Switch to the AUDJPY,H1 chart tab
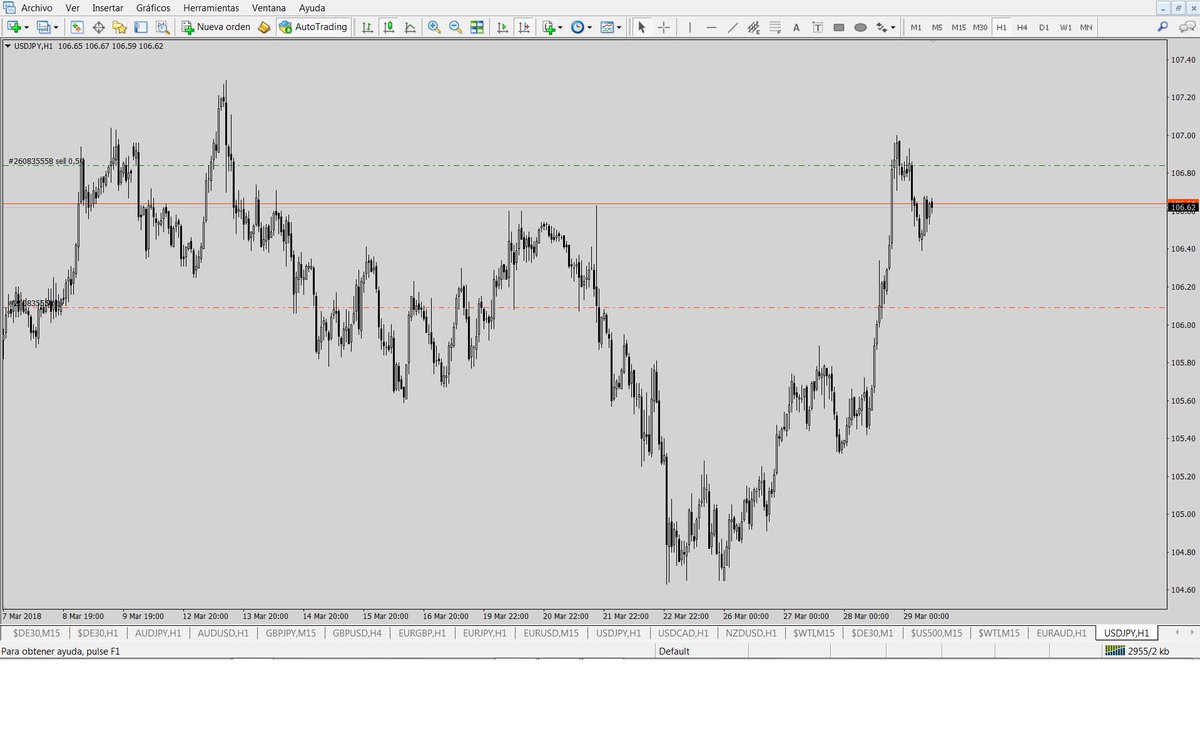Screen dimensions: 1200x746 click(x=157, y=633)
